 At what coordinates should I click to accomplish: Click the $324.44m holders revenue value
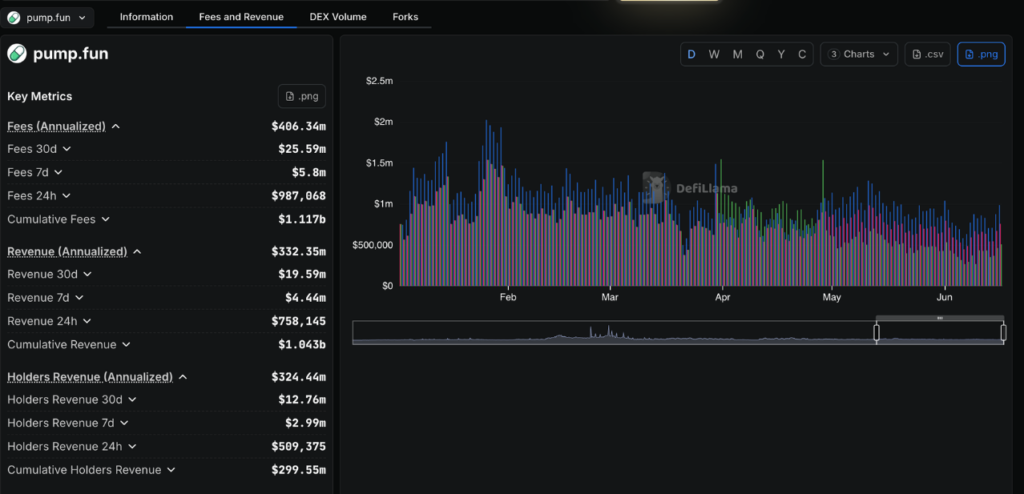pyautogui.click(x=298, y=377)
